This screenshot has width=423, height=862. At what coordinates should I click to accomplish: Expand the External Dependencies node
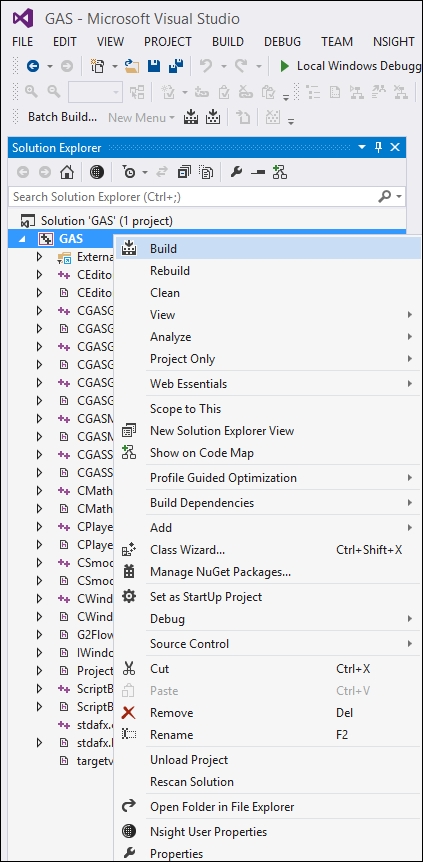[39, 257]
